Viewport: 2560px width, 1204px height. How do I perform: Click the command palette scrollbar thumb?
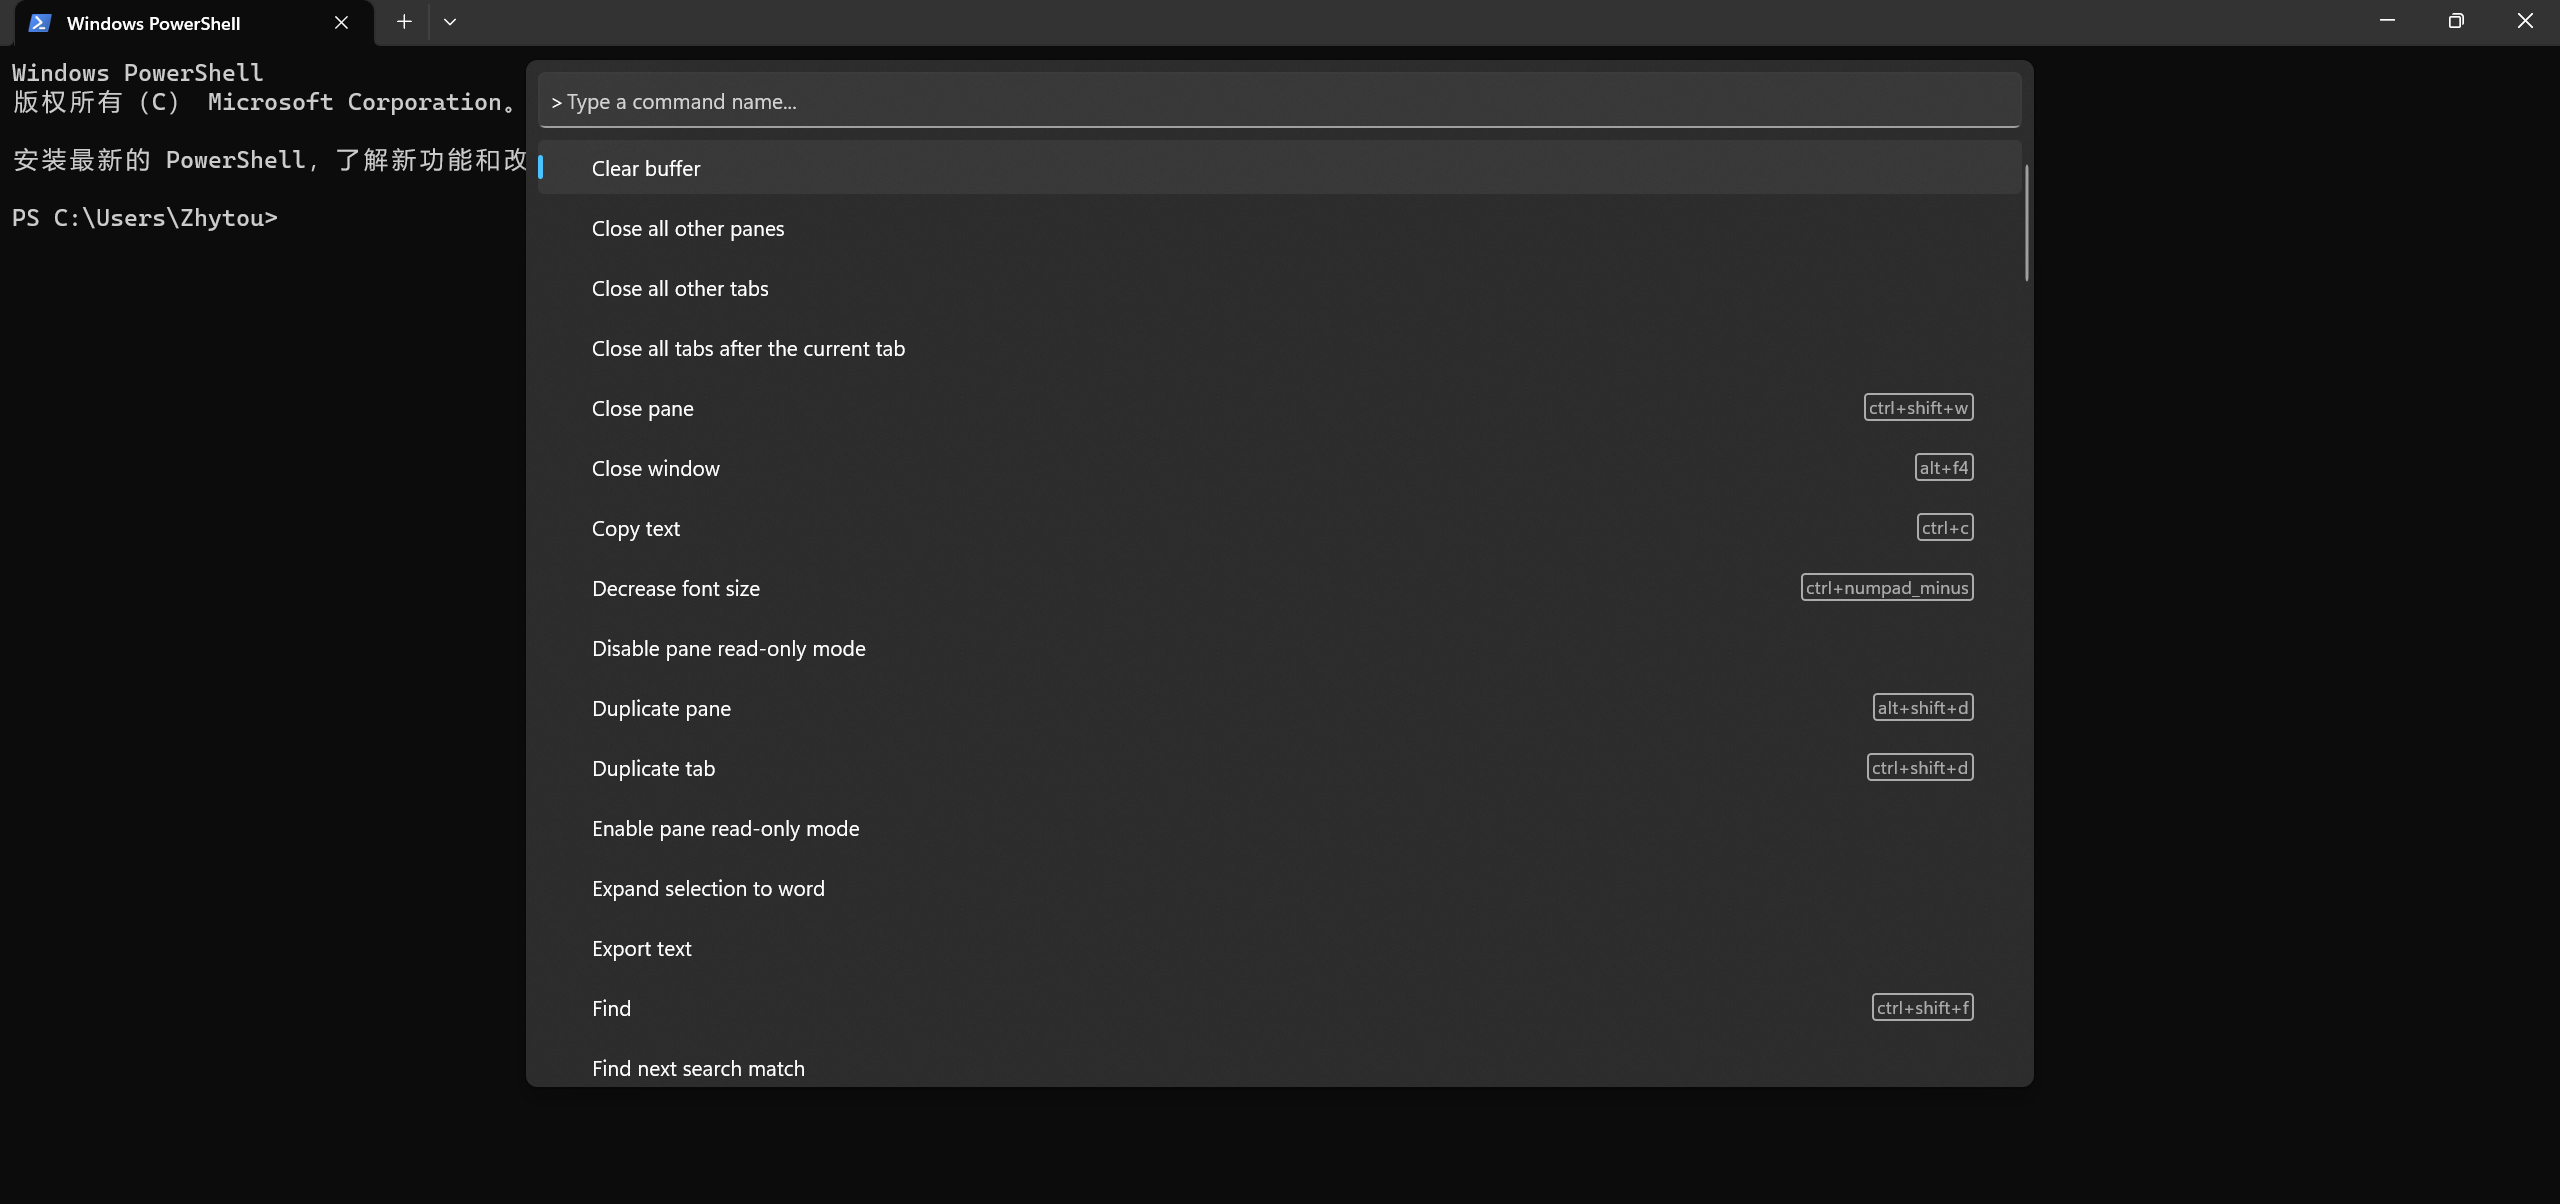coord(2026,223)
